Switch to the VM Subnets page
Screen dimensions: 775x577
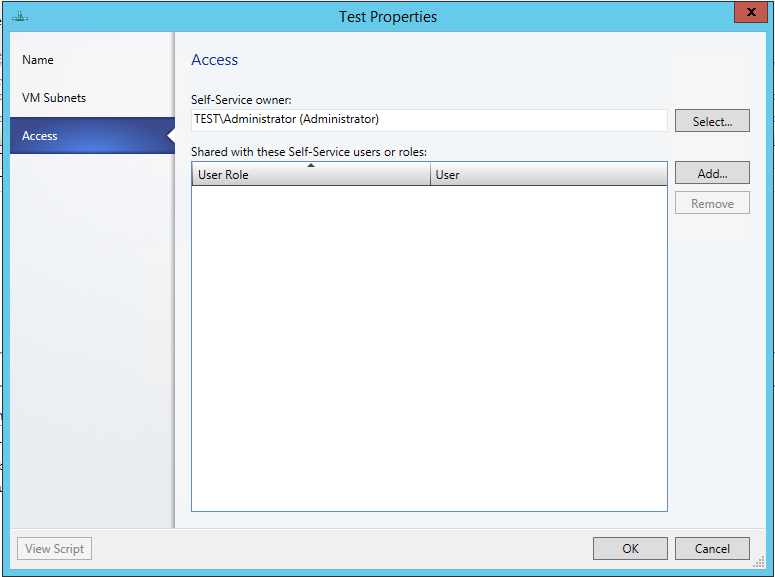[54, 98]
